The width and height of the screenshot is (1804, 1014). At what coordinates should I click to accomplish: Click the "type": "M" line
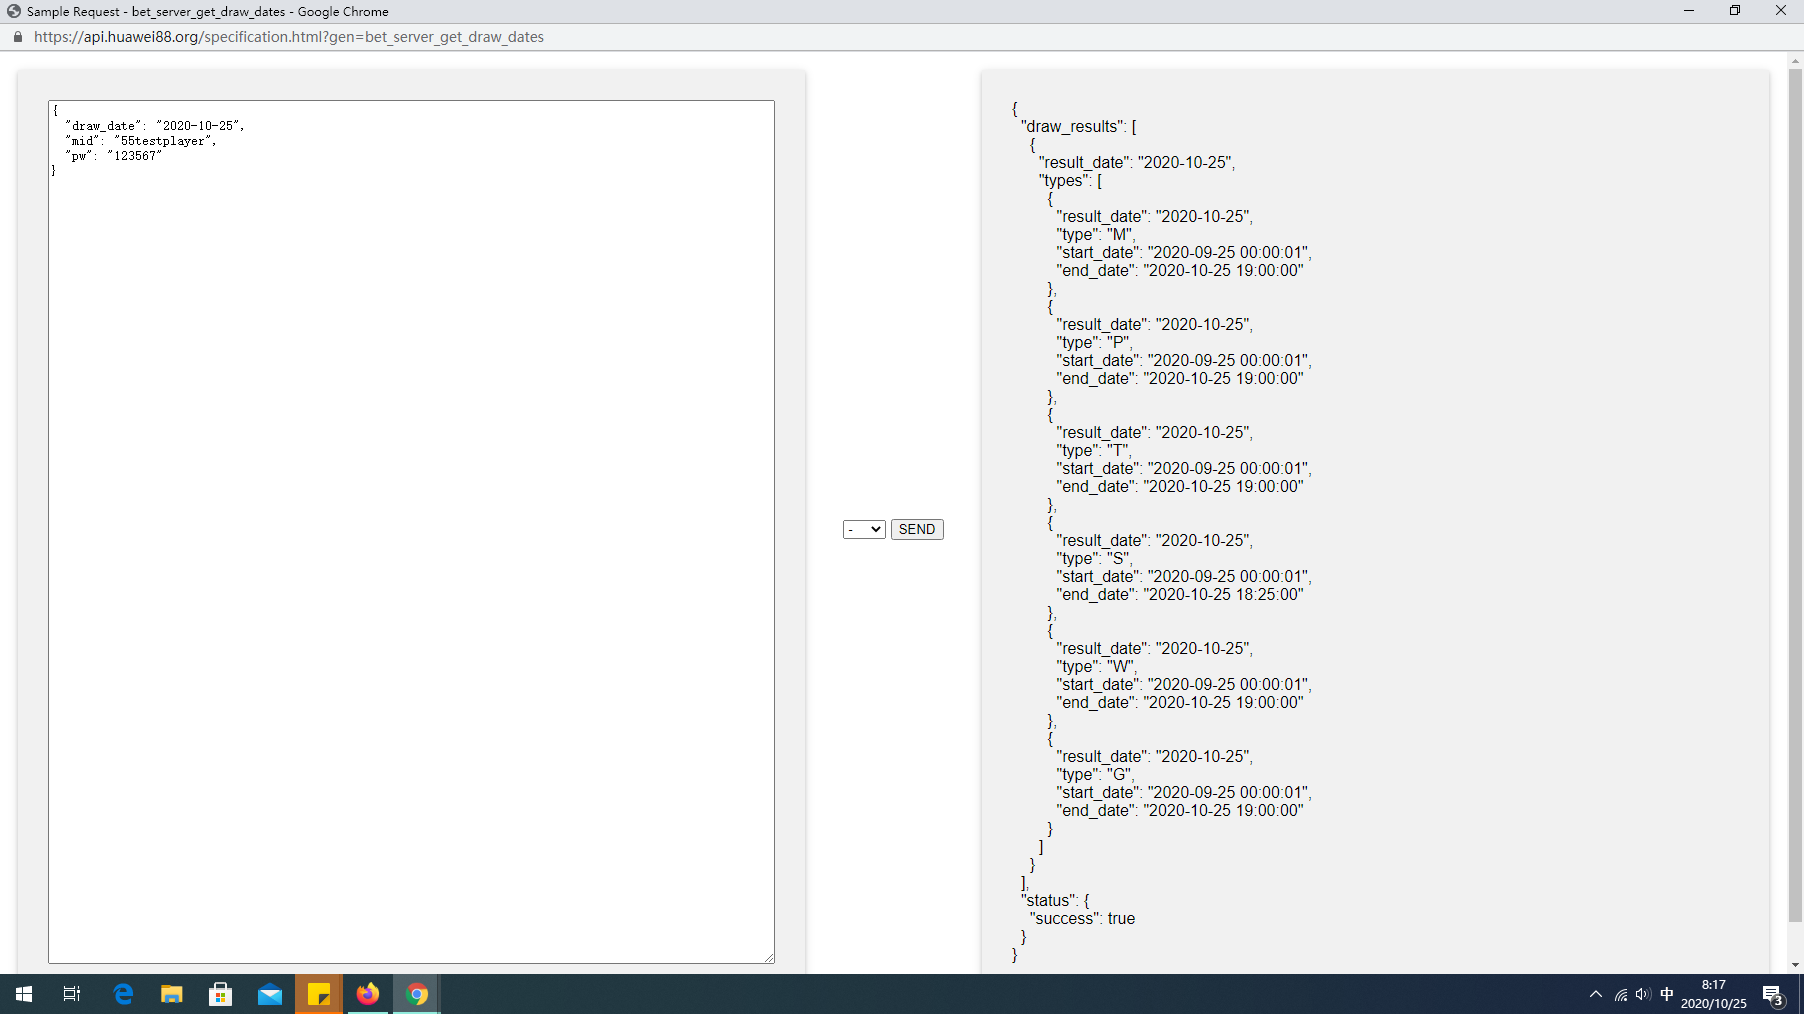pyautogui.click(x=1095, y=235)
